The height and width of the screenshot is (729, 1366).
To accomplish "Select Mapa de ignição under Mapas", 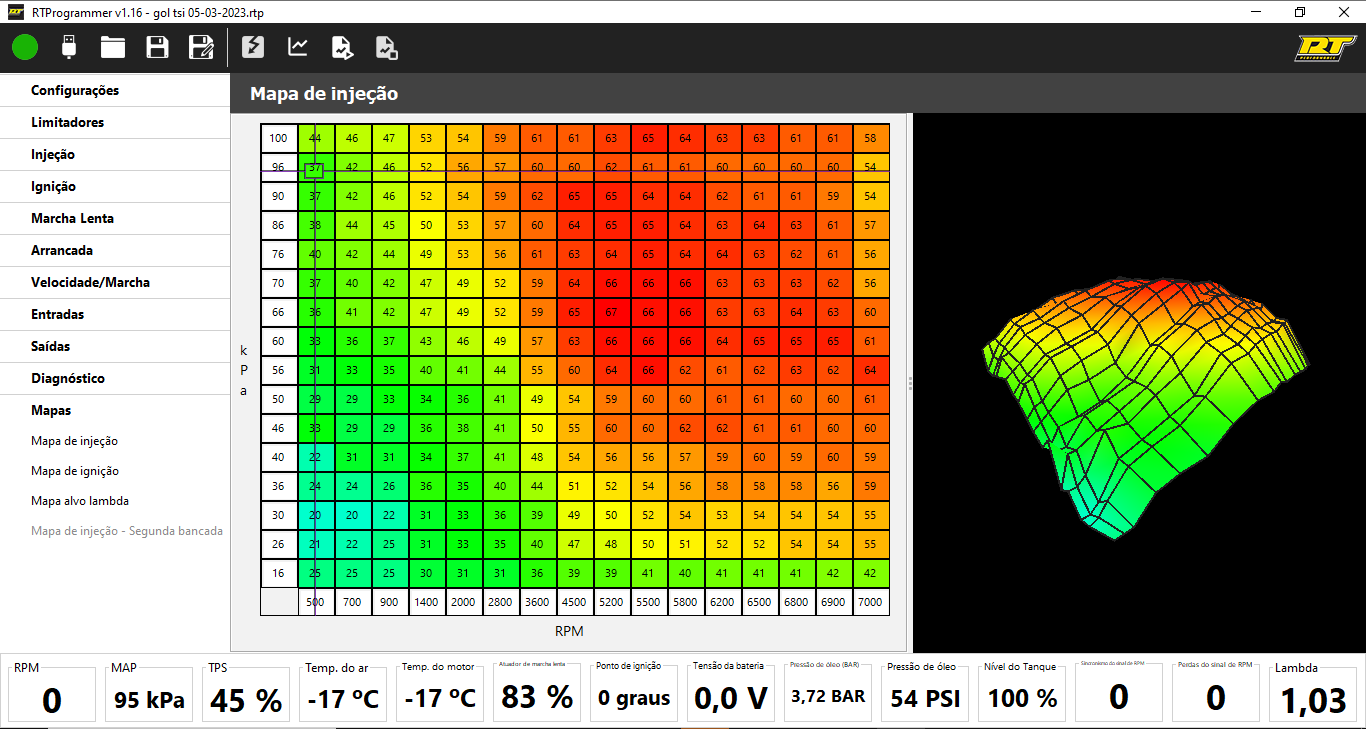I will point(75,471).
